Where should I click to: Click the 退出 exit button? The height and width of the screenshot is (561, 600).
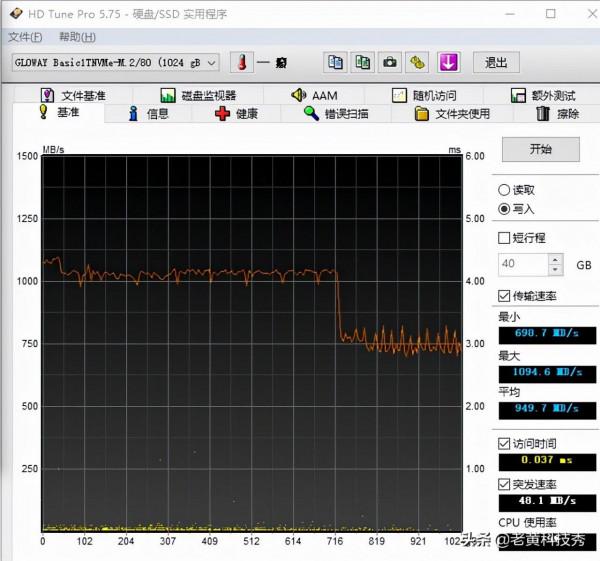coord(496,62)
